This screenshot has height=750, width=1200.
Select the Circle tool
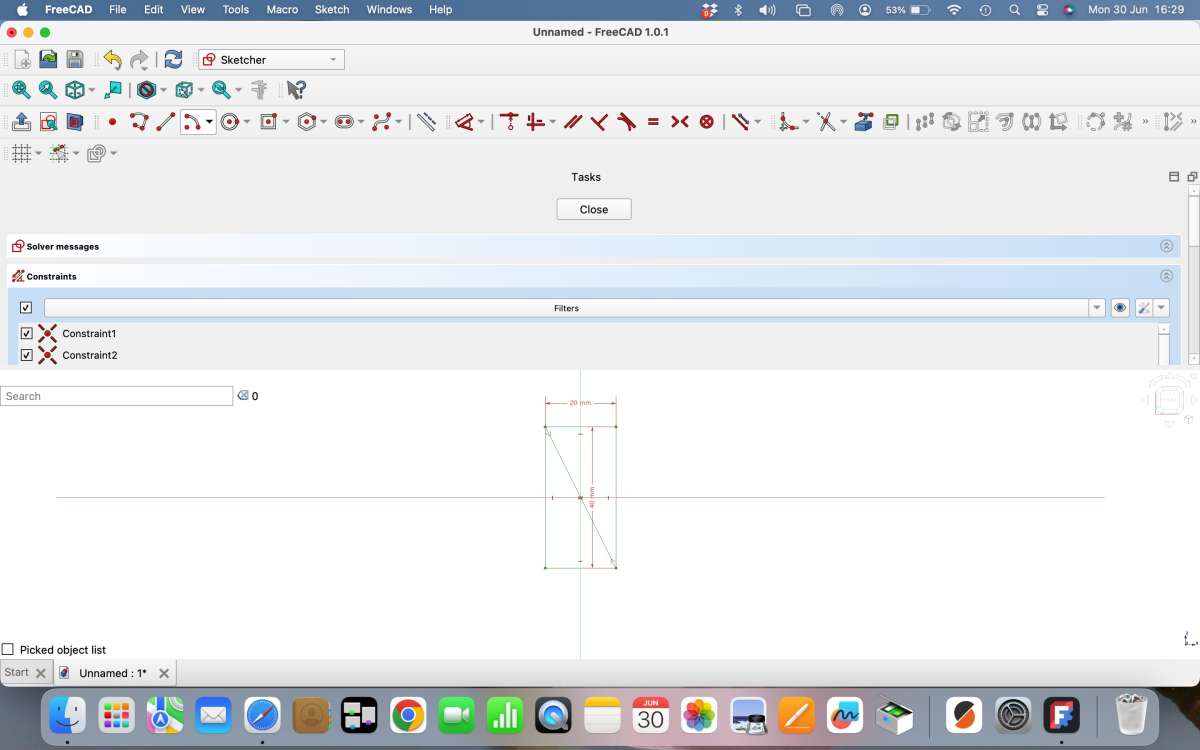[231, 122]
